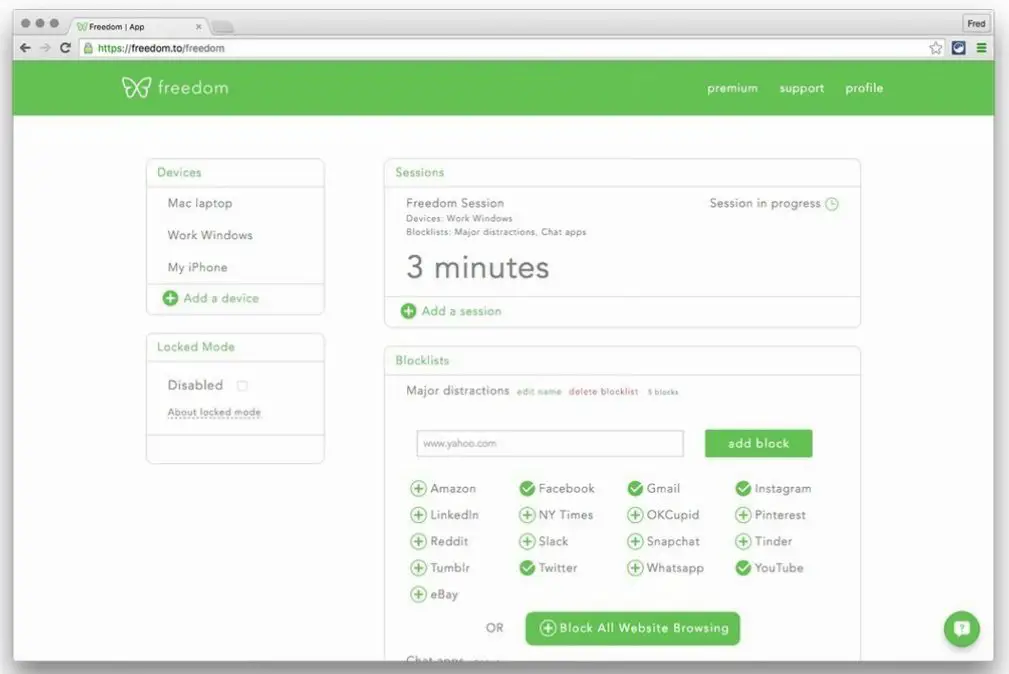Uncheck Gmail in blocklist
The width and height of the screenshot is (1009, 674).
click(635, 489)
